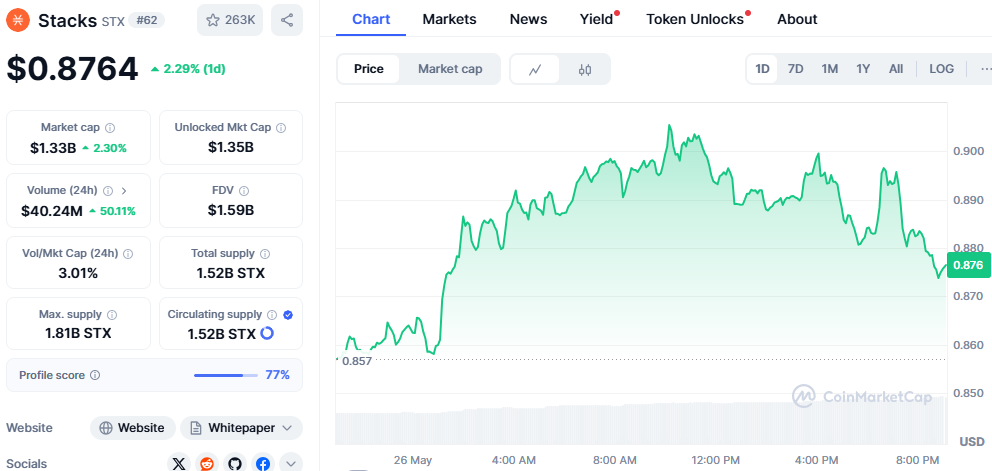
Task: Expand more socials chevron
Action: click(x=290, y=464)
